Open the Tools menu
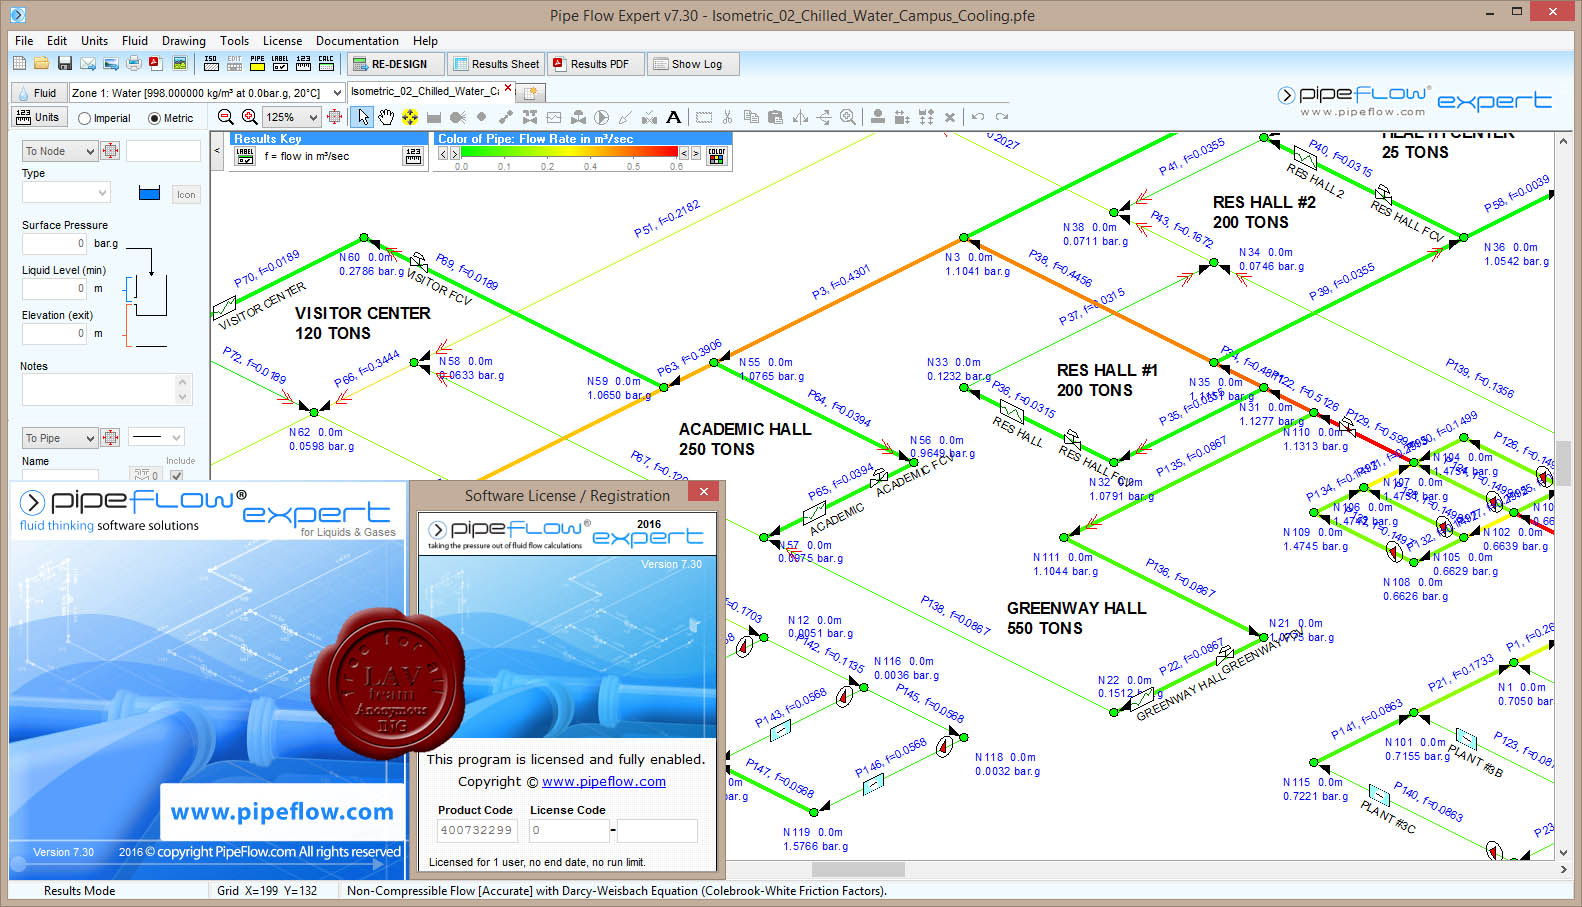The width and height of the screenshot is (1582, 907). coord(234,41)
